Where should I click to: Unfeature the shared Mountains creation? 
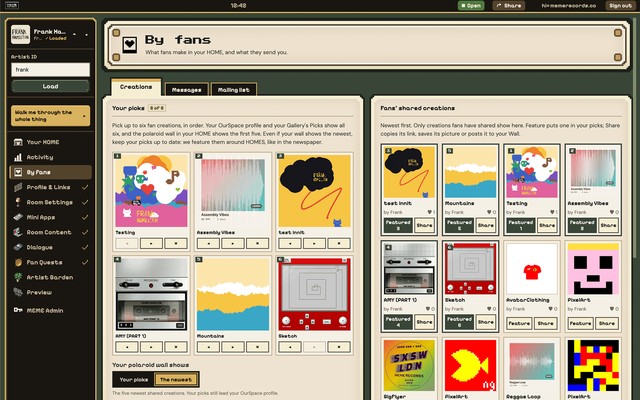tap(459, 225)
